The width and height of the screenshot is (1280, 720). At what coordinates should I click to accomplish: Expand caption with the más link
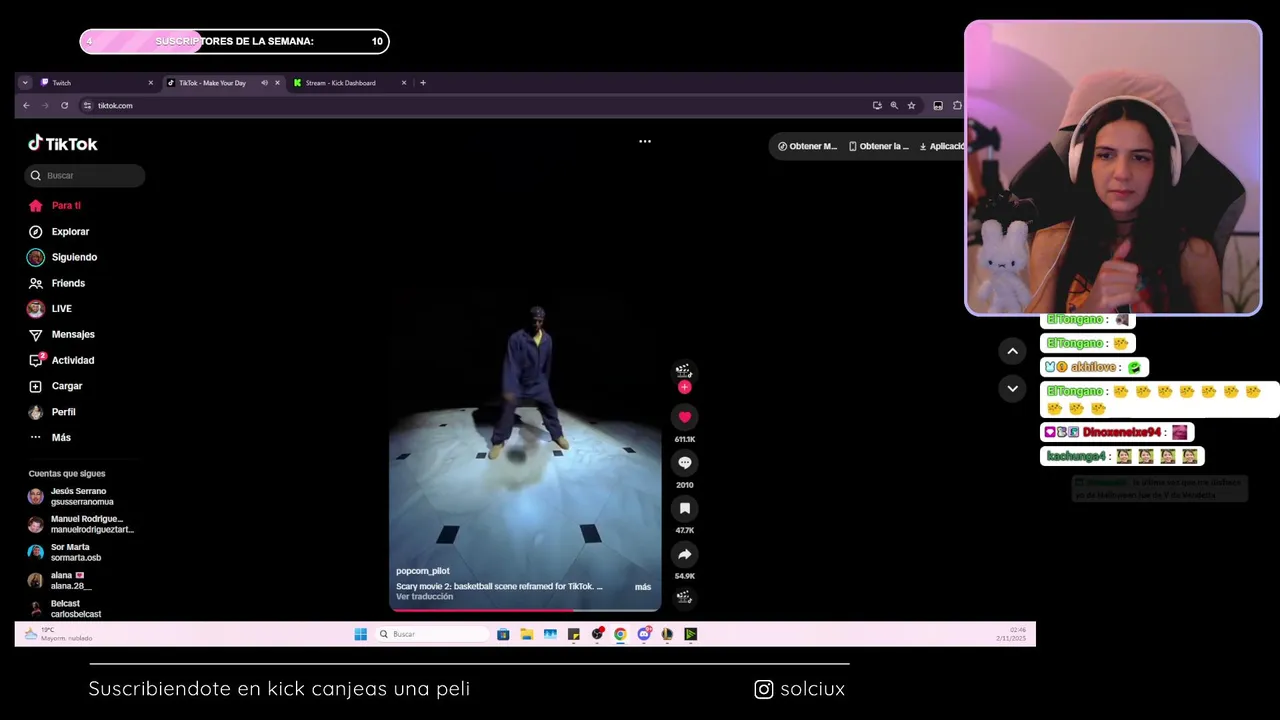tap(643, 587)
